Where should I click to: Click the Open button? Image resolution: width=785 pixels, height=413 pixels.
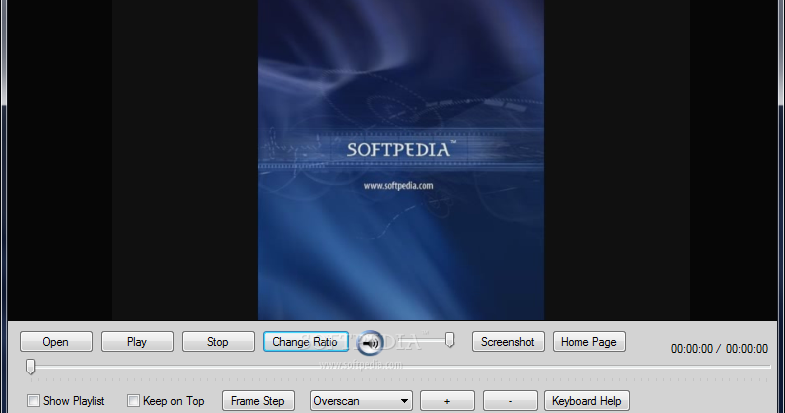tap(56, 341)
